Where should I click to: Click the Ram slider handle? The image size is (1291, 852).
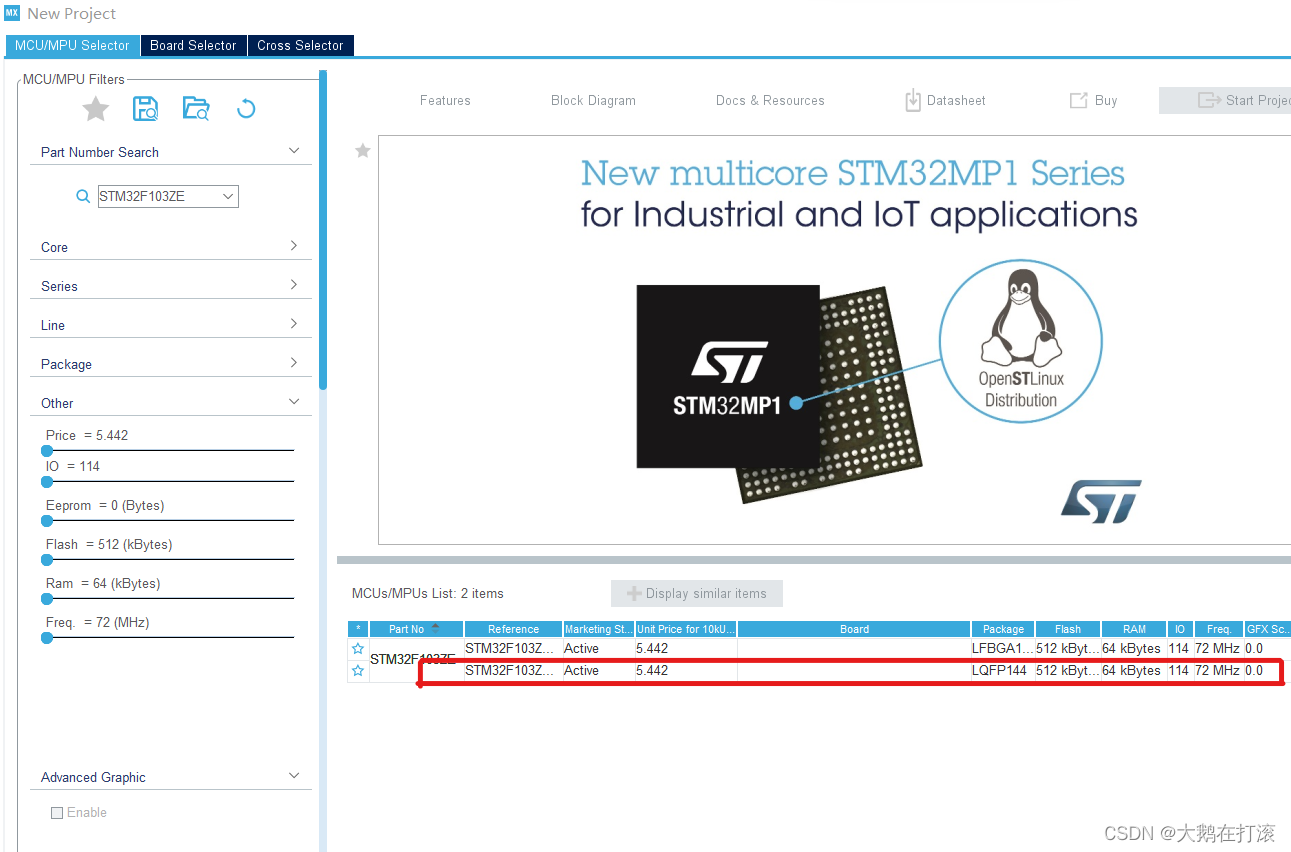click(x=47, y=599)
